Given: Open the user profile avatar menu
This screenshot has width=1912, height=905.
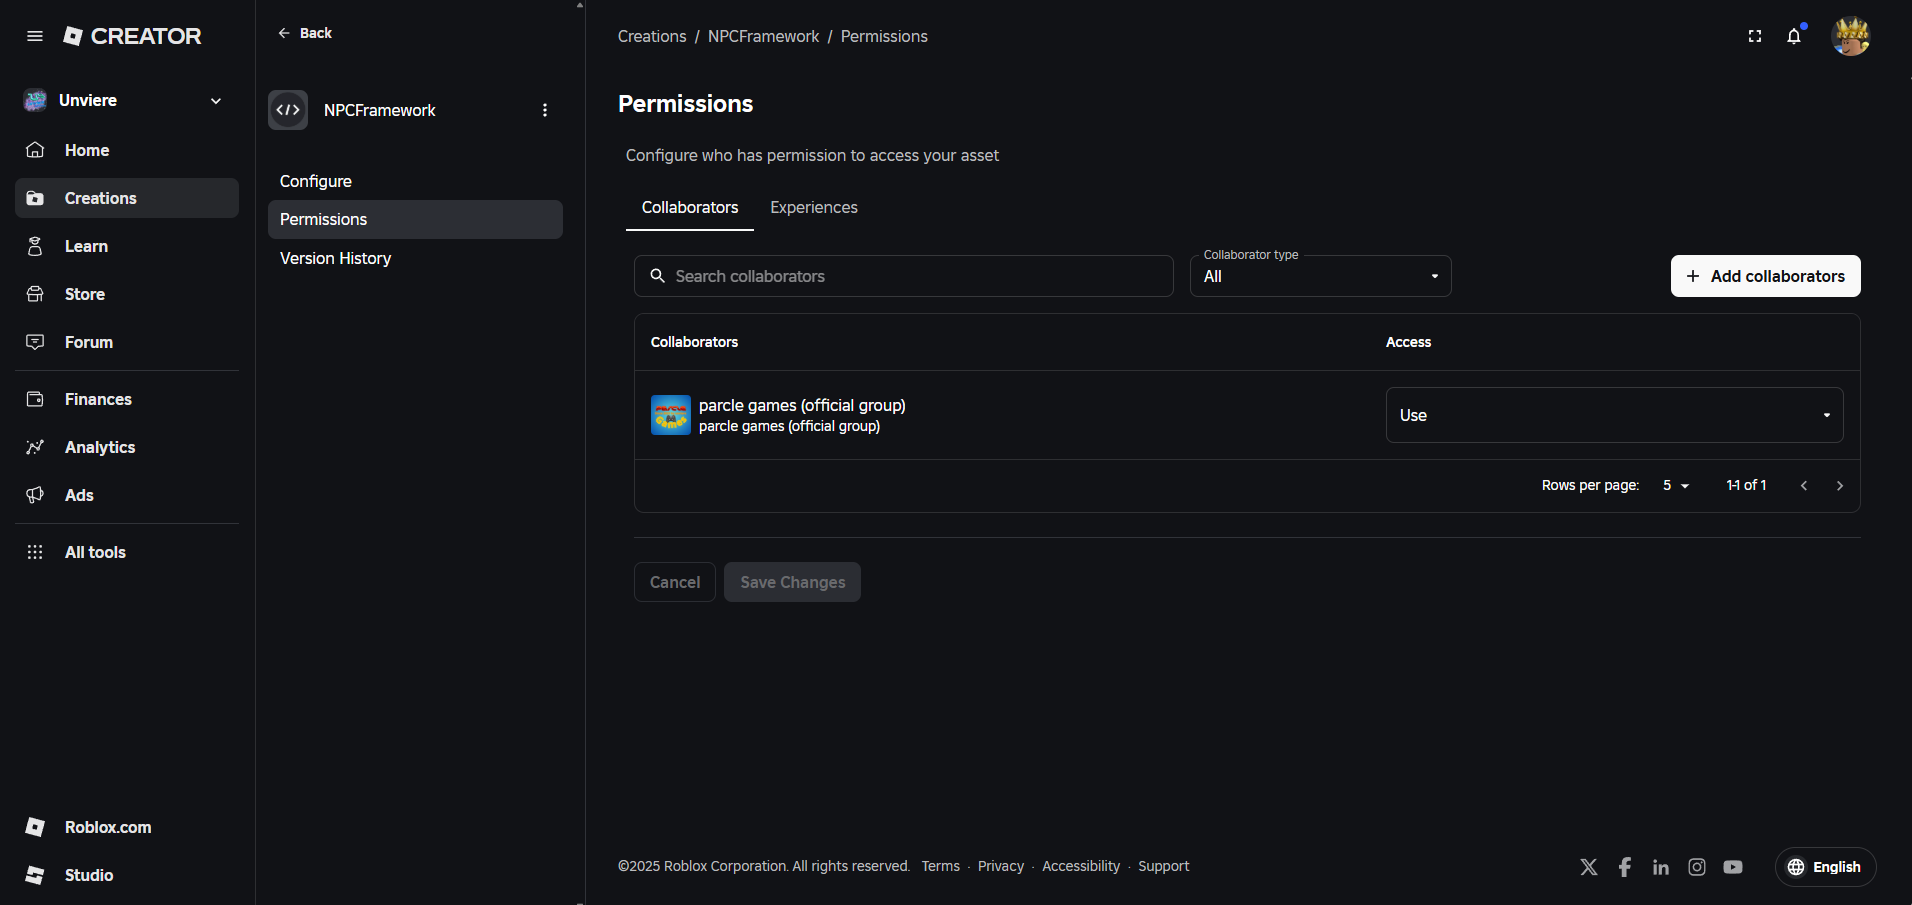Looking at the screenshot, I should (x=1851, y=36).
